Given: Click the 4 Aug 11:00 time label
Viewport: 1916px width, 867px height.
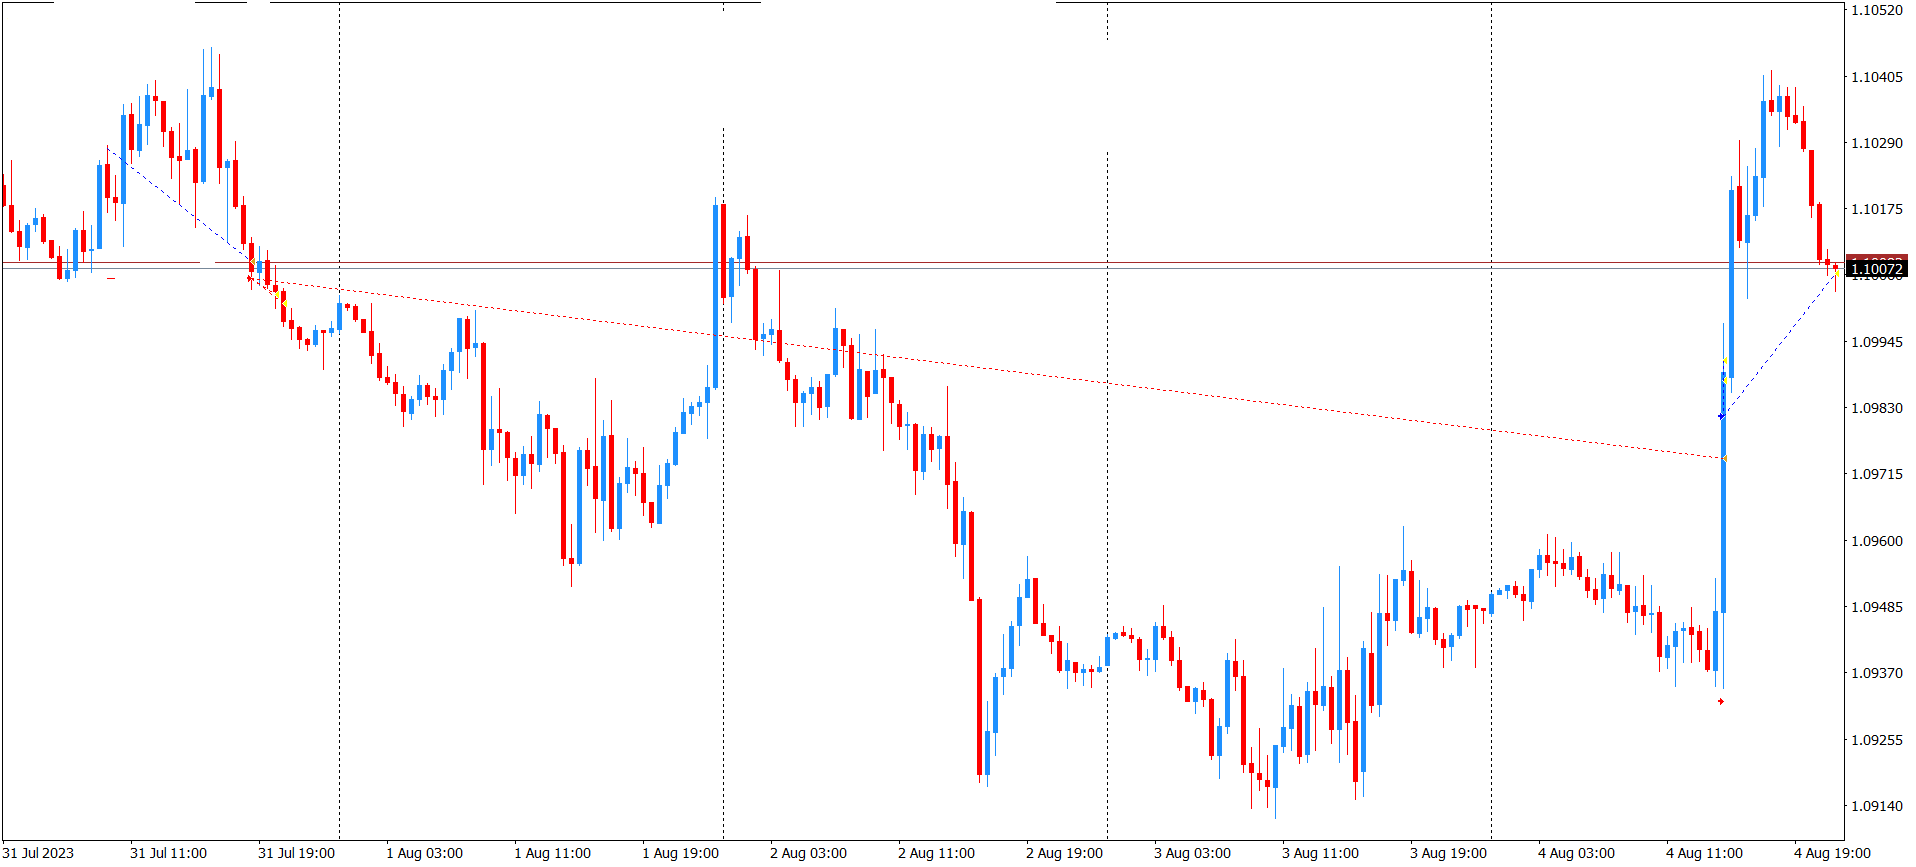Looking at the screenshot, I should click(1704, 853).
